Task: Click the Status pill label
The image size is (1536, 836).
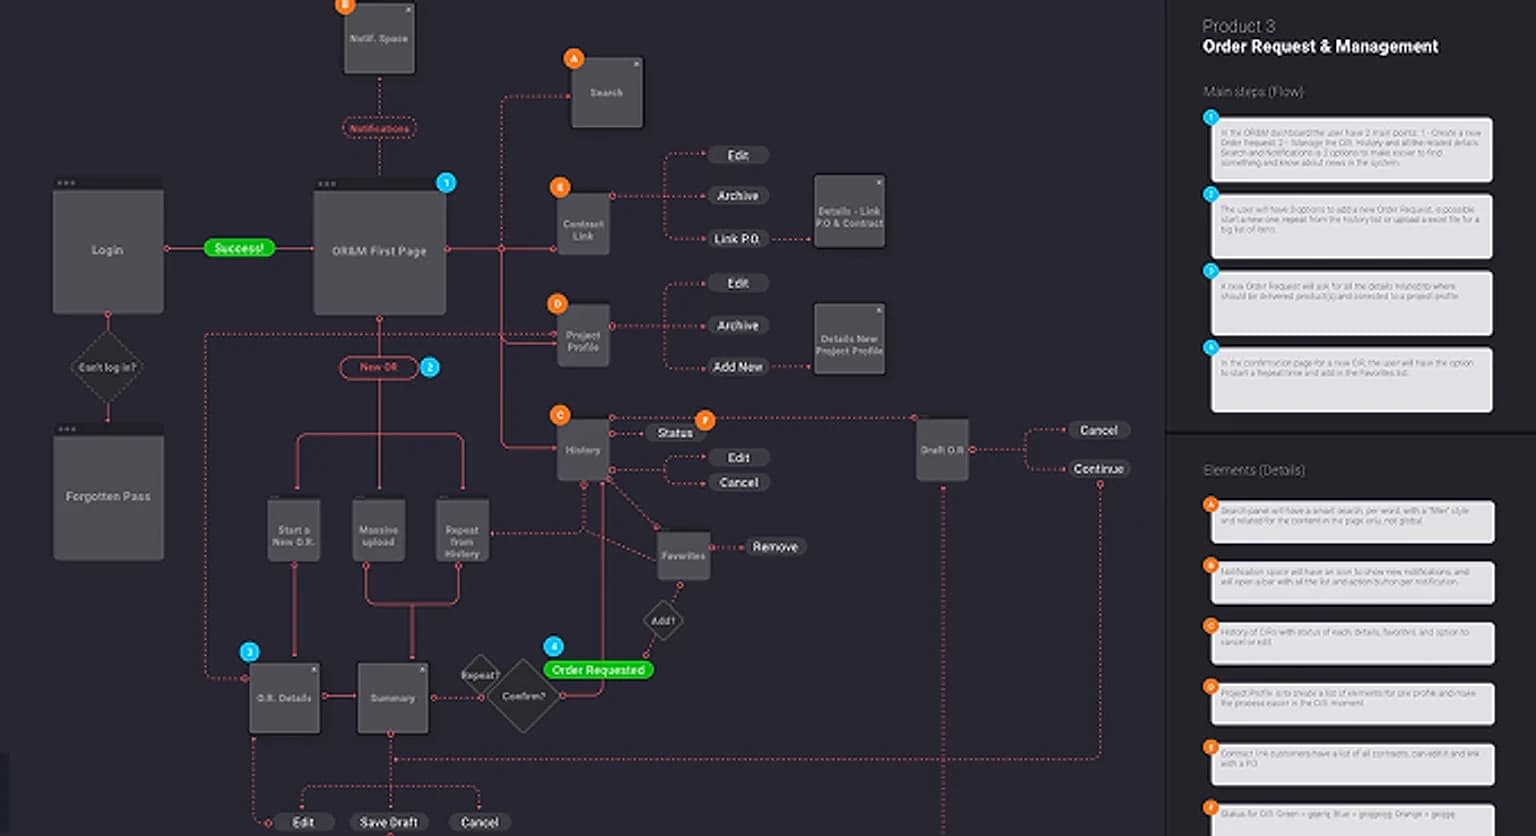Action: [x=674, y=433]
